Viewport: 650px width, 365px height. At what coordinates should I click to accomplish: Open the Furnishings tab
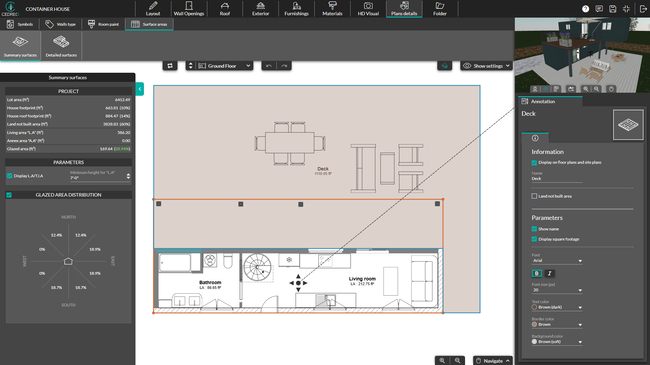pyautogui.click(x=296, y=9)
